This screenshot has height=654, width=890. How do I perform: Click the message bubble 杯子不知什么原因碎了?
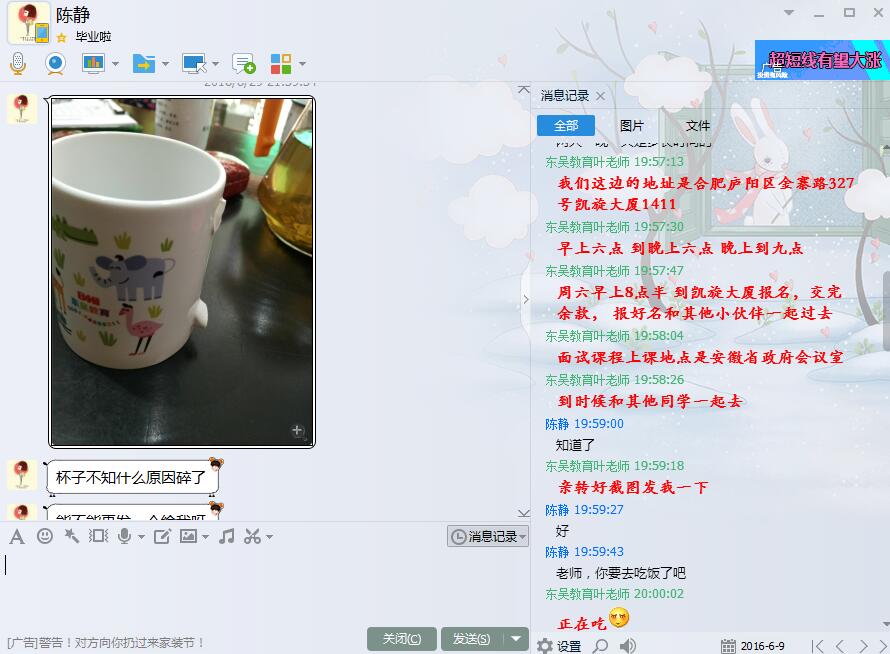[x=132, y=477]
